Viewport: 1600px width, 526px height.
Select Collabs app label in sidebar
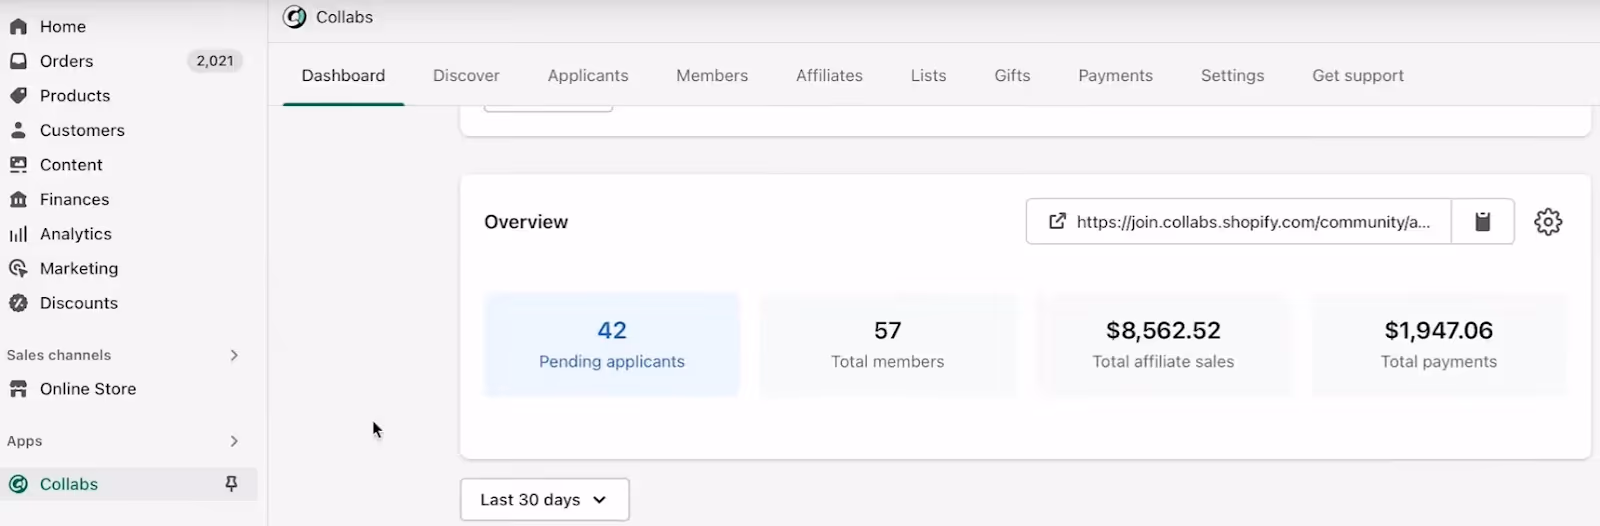(x=69, y=484)
